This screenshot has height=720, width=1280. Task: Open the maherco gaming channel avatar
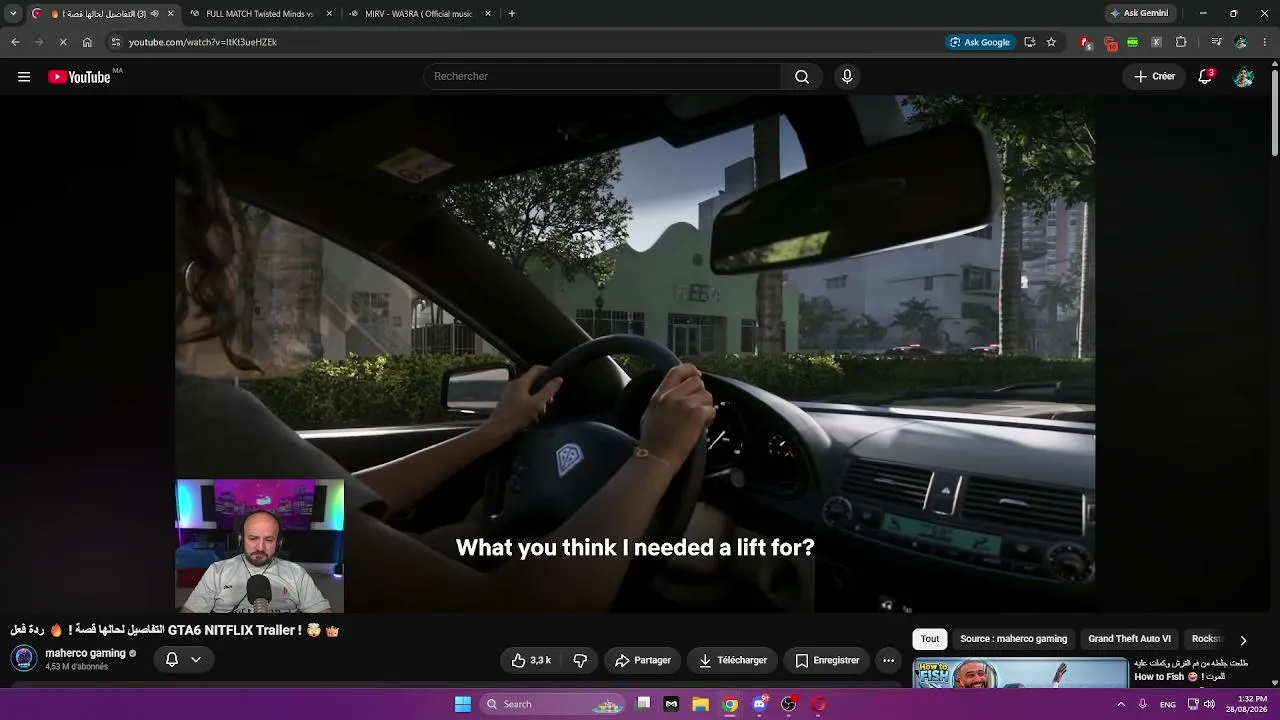(25, 659)
